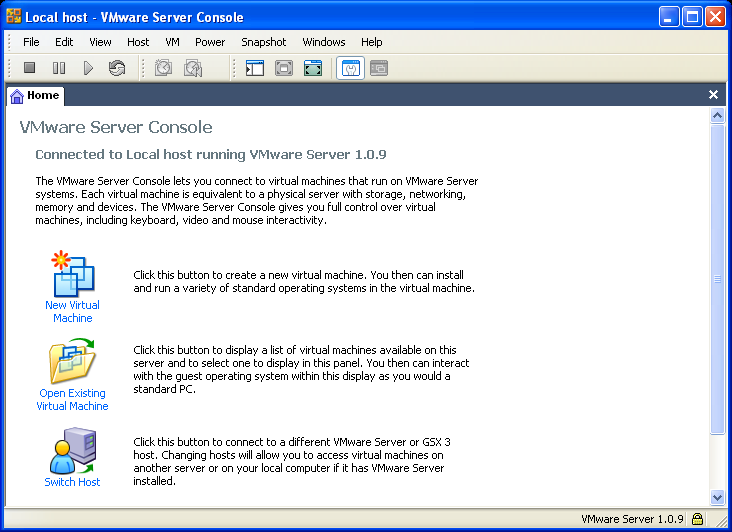Click the Quick Switch mode toolbar icon
This screenshot has width=732, height=532.
pyautogui.click(x=284, y=68)
